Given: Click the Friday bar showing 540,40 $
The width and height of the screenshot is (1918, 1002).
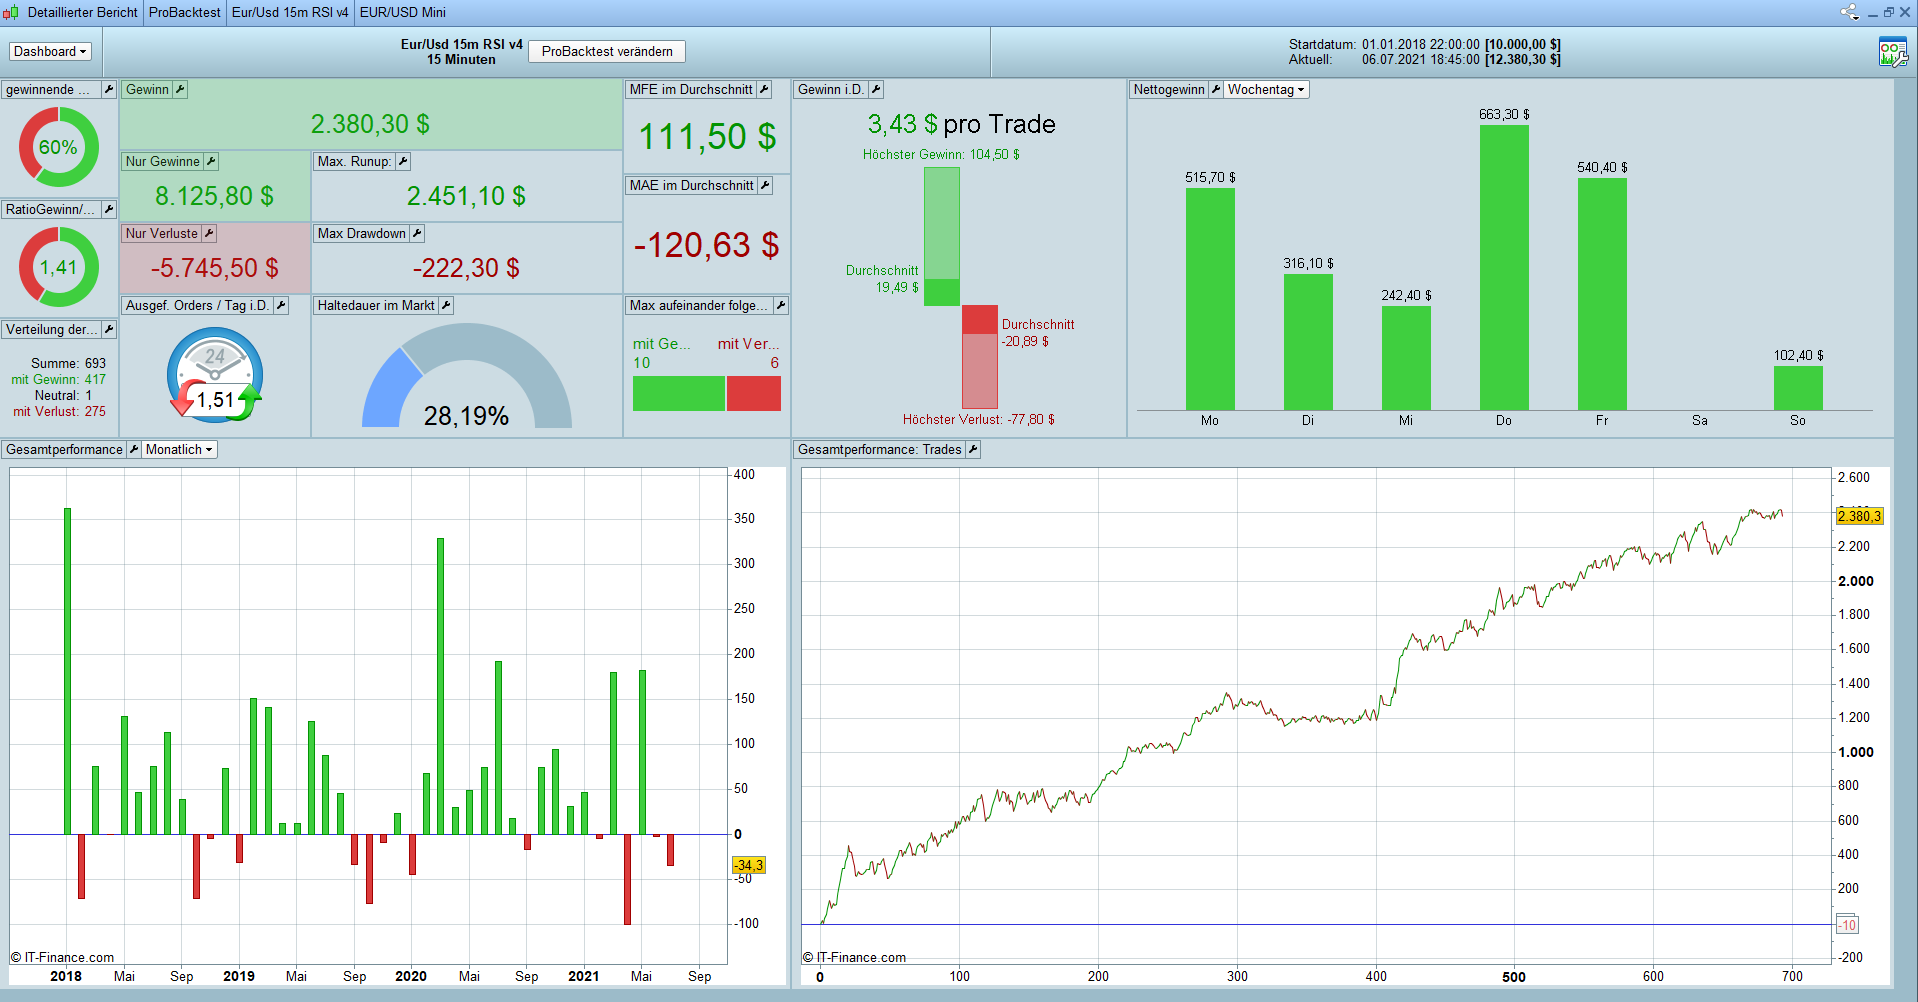Looking at the screenshot, I should point(1602,294).
